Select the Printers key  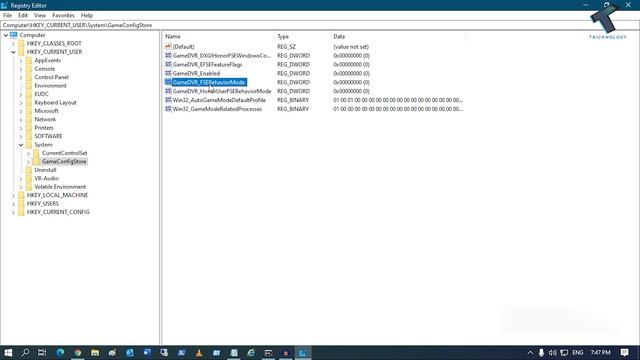point(44,128)
